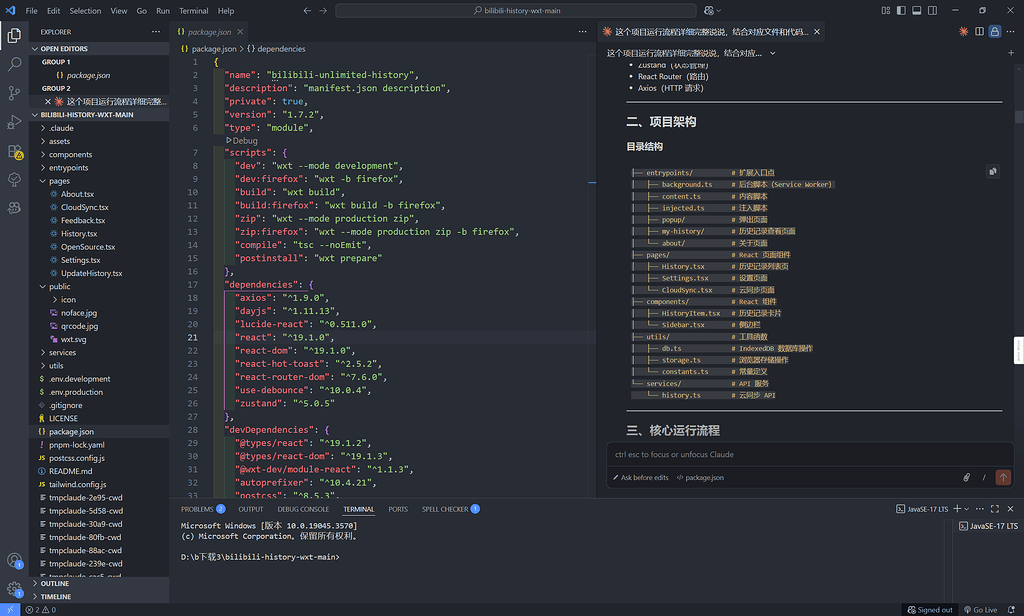The image size is (1024, 616).
Task: Go back with the navigation arrow
Action: point(307,10)
